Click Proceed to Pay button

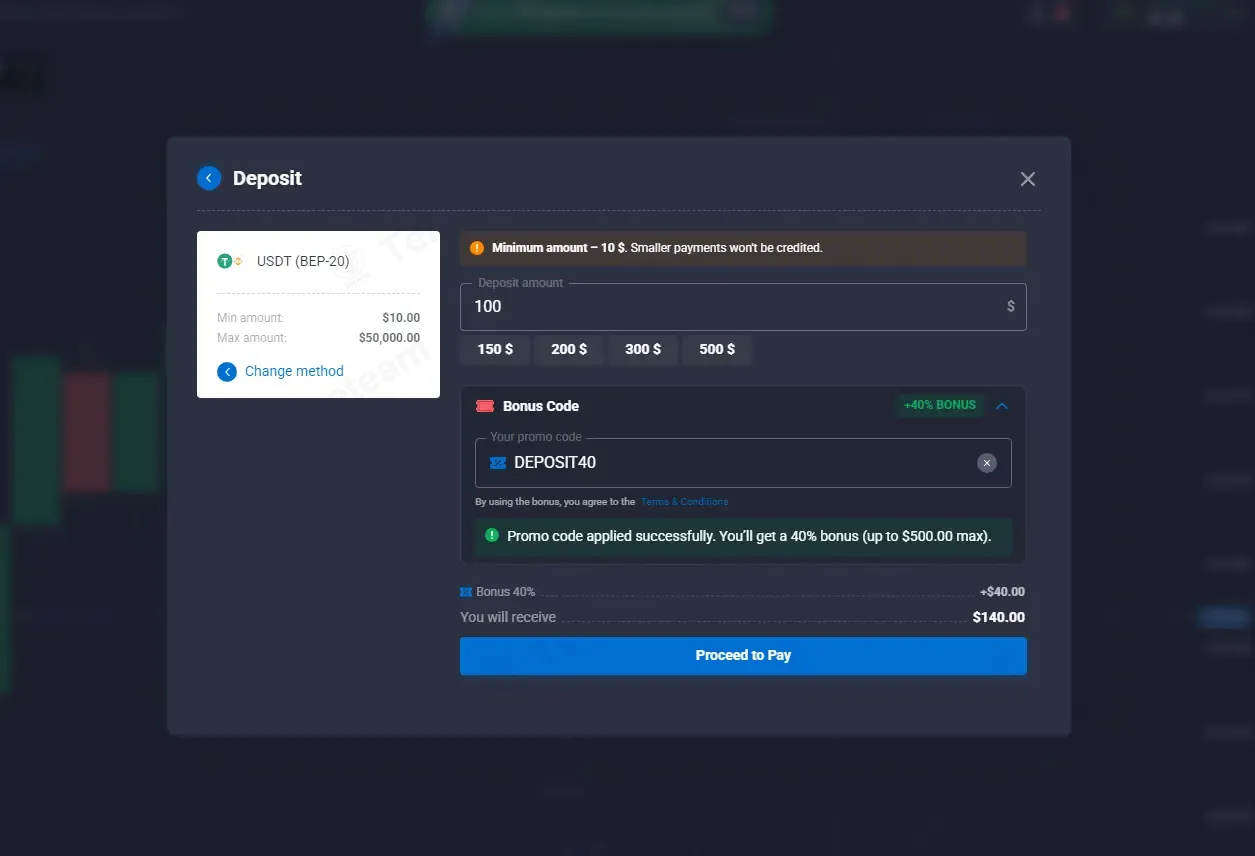coord(743,656)
